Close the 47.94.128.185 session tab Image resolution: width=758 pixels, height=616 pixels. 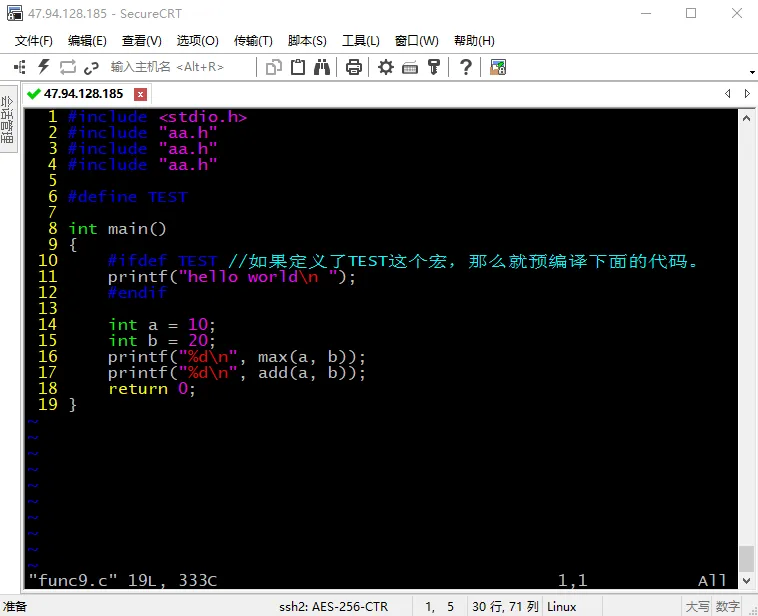(140, 94)
